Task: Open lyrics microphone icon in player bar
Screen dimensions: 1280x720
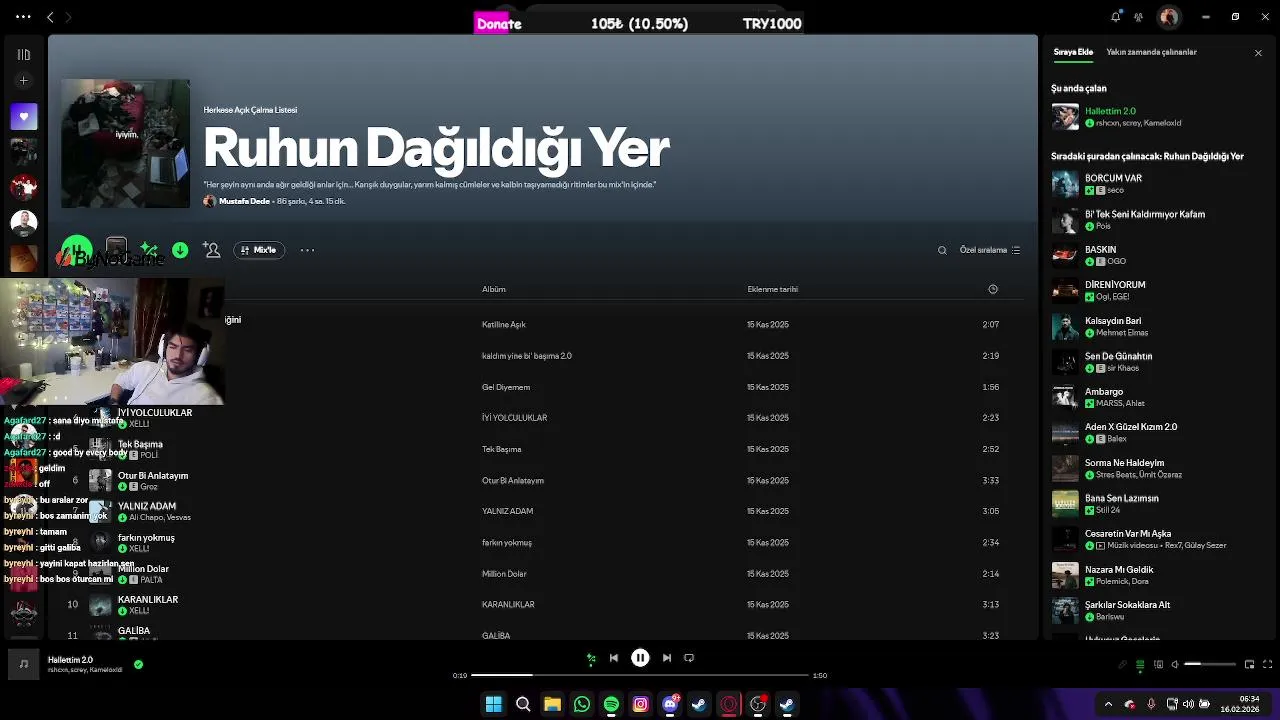Action: pyautogui.click(x=1123, y=664)
